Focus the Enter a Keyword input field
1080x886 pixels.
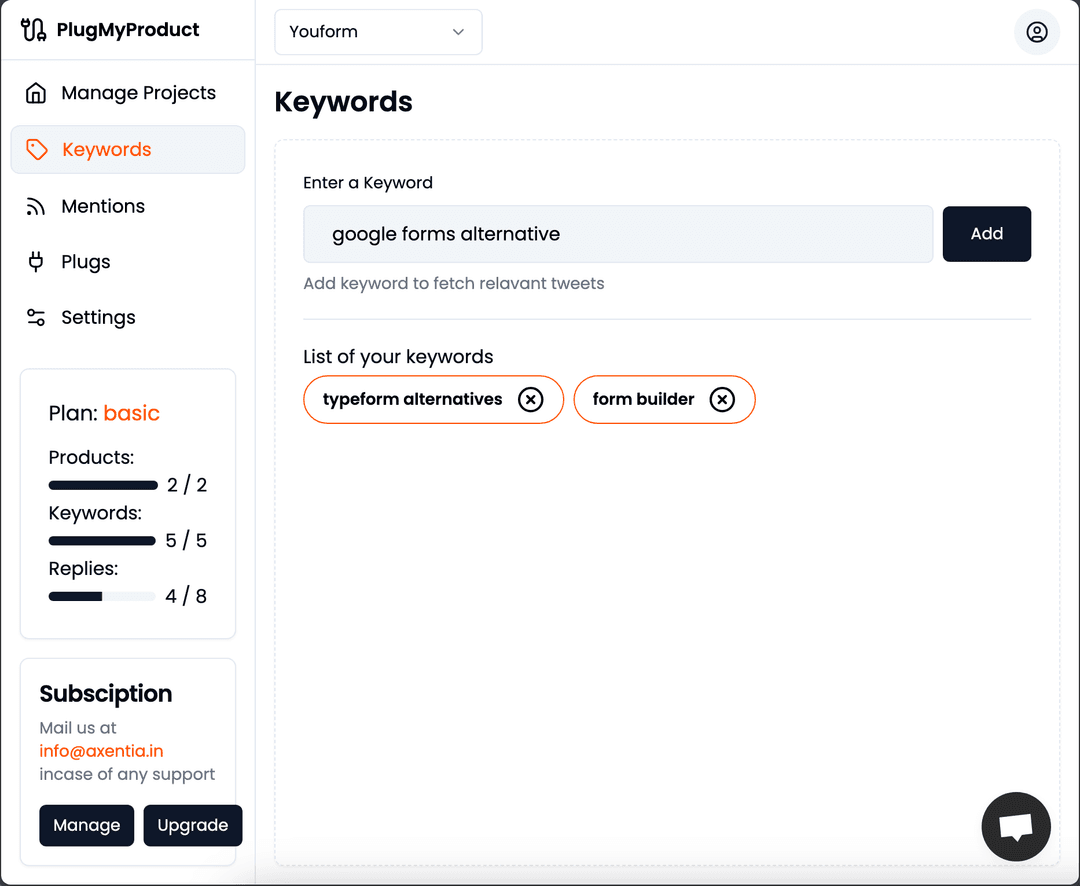point(618,234)
